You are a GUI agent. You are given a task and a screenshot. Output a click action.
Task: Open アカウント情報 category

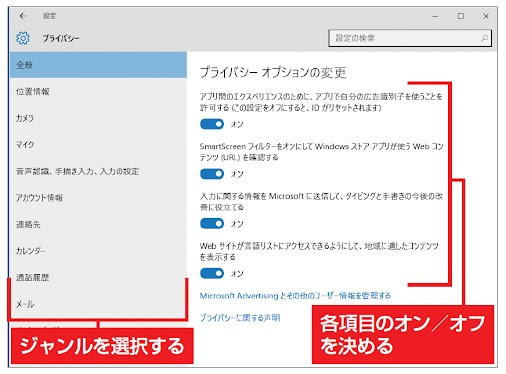tap(98, 198)
